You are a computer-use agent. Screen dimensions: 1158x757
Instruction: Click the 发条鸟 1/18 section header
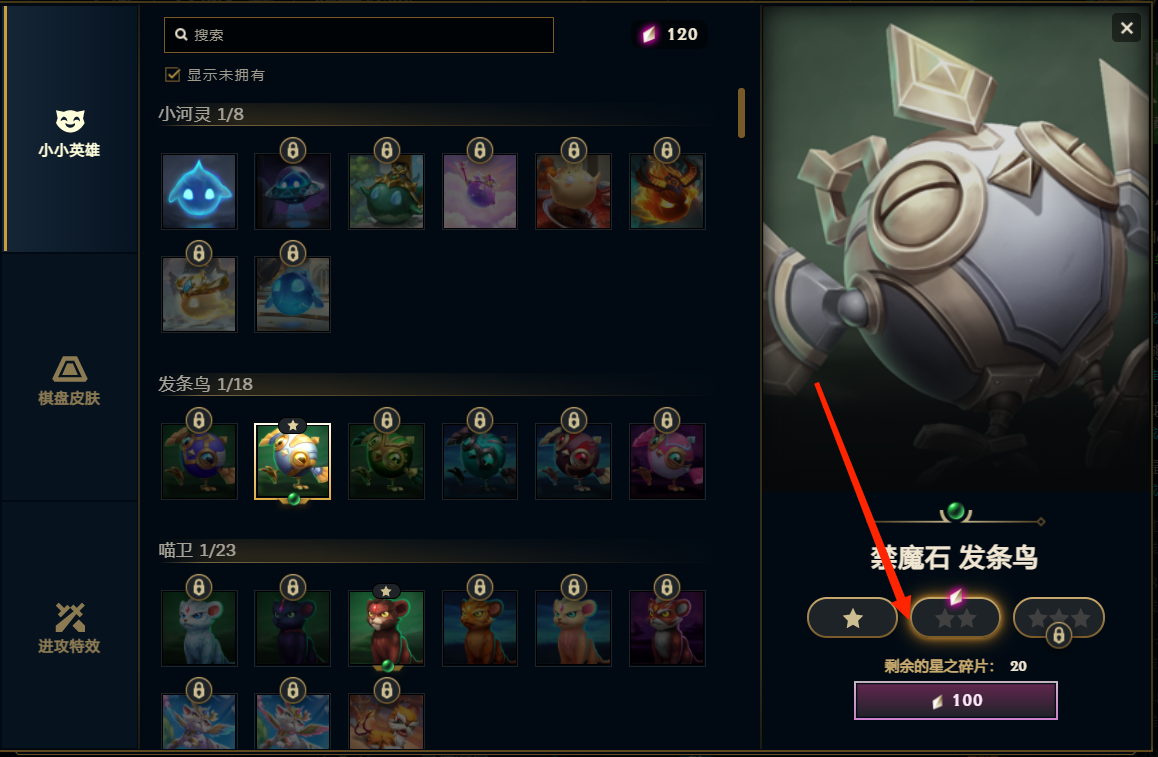tap(205, 384)
